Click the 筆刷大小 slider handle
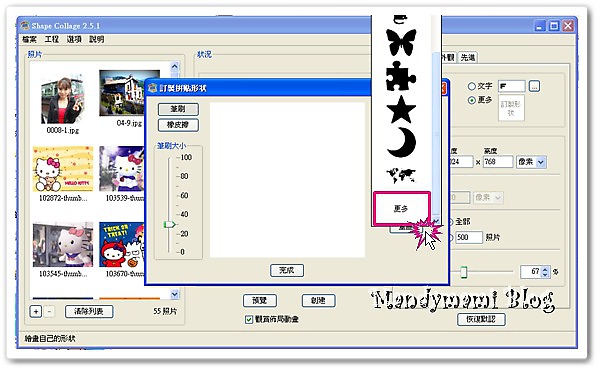The image size is (600, 371). click(x=169, y=224)
